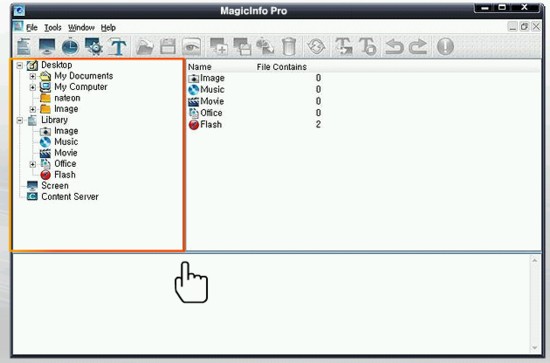Viewport: 550px width, 363px height.
Task: Minimize the inner document window
Action: [513, 27]
